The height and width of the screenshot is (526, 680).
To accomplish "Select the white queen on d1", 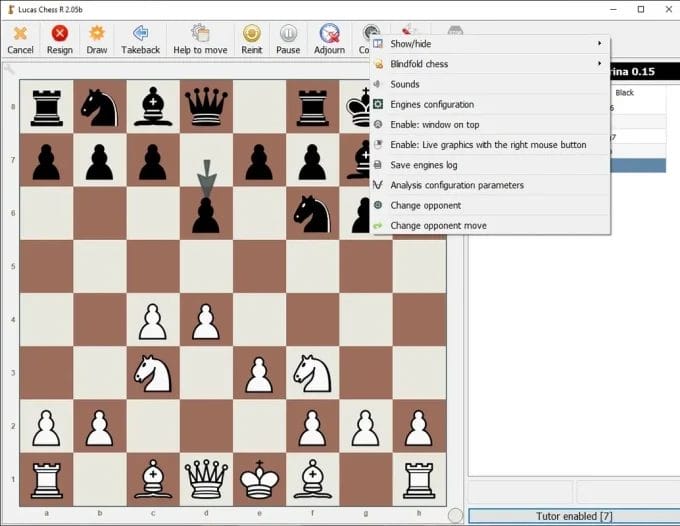I will [x=206, y=480].
